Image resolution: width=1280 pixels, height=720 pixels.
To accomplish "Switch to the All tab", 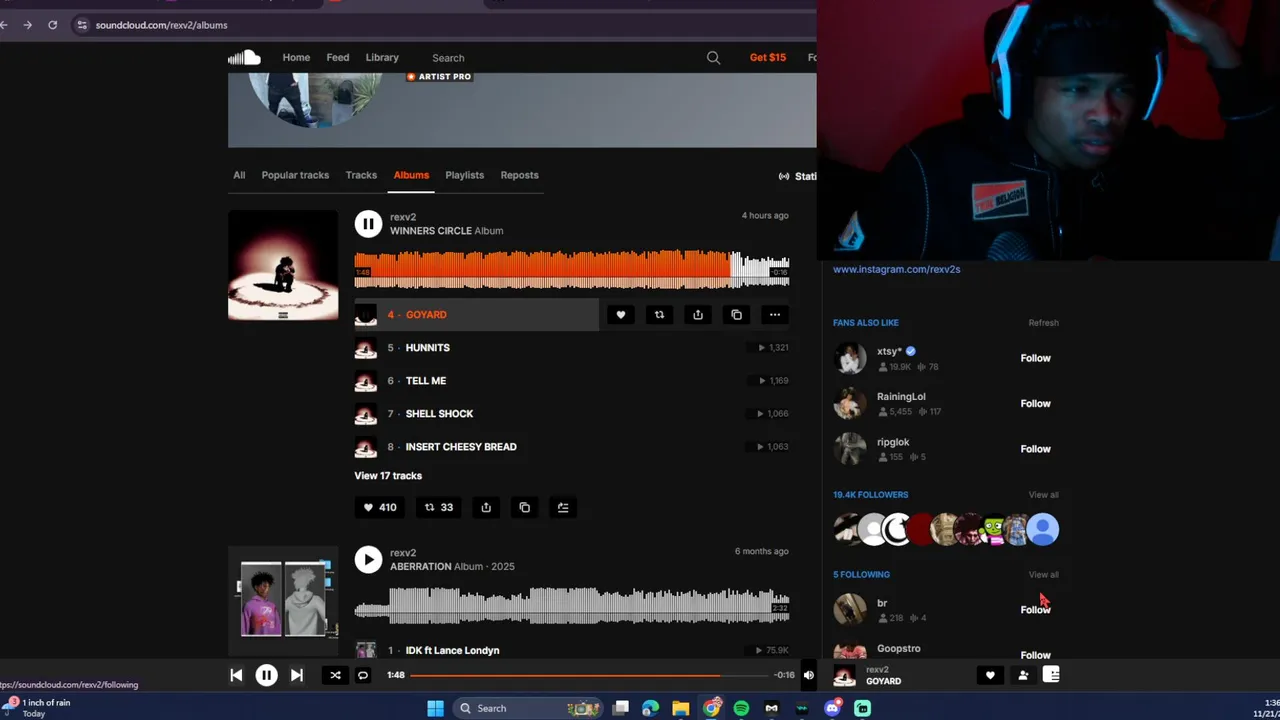I will 239,175.
